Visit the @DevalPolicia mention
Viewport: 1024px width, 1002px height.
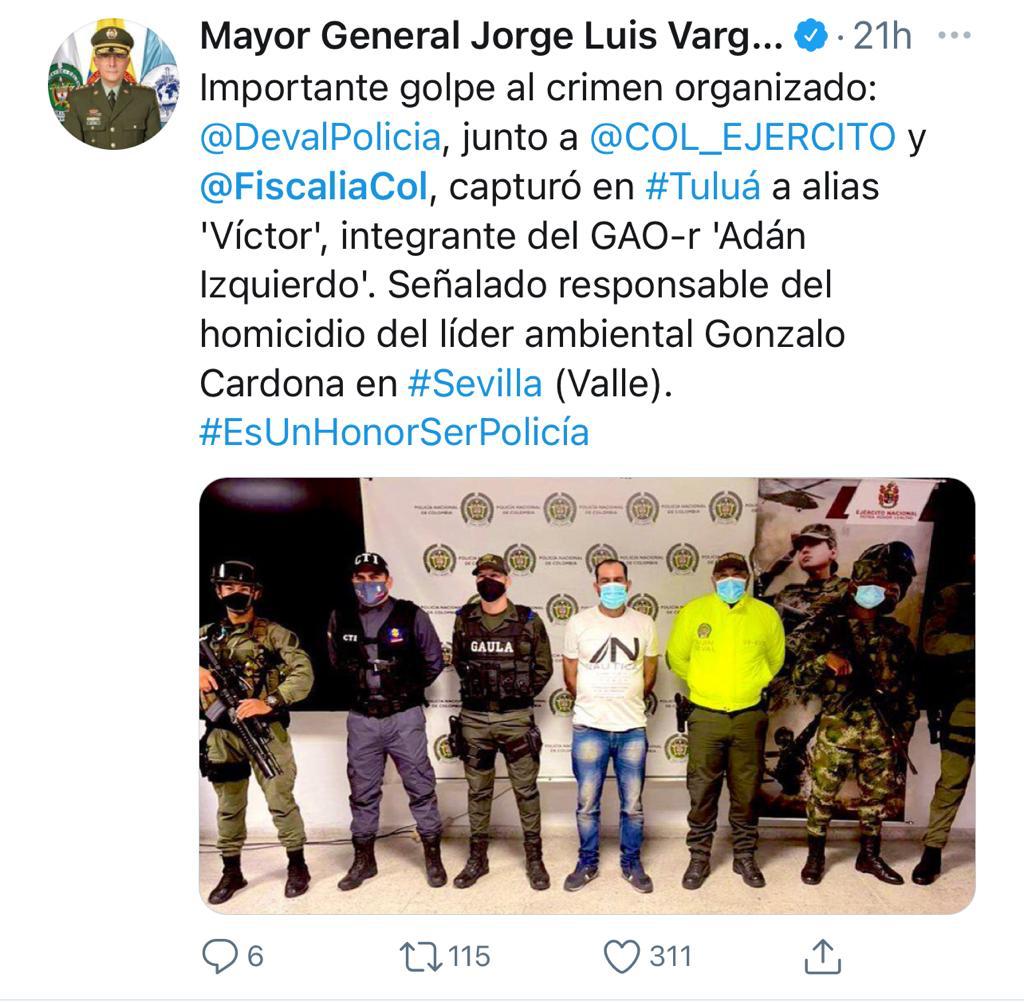(x=321, y=137)
